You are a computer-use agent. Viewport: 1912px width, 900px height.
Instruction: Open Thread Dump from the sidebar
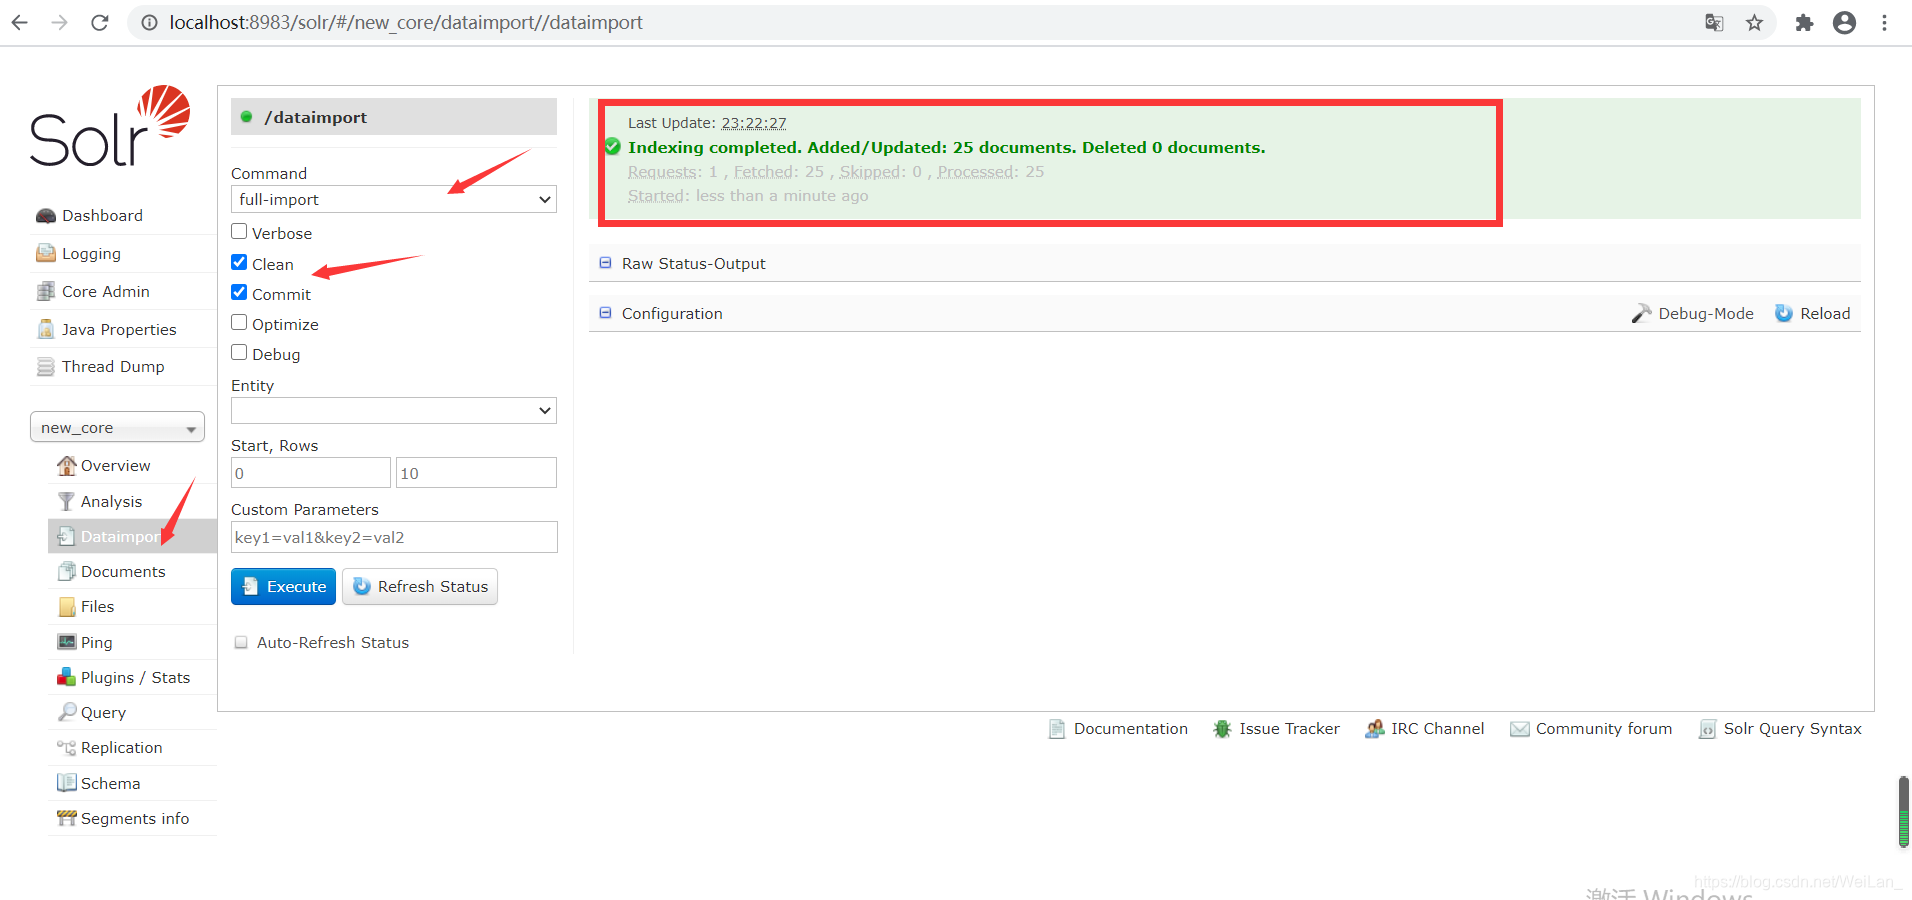coord(113,367)
